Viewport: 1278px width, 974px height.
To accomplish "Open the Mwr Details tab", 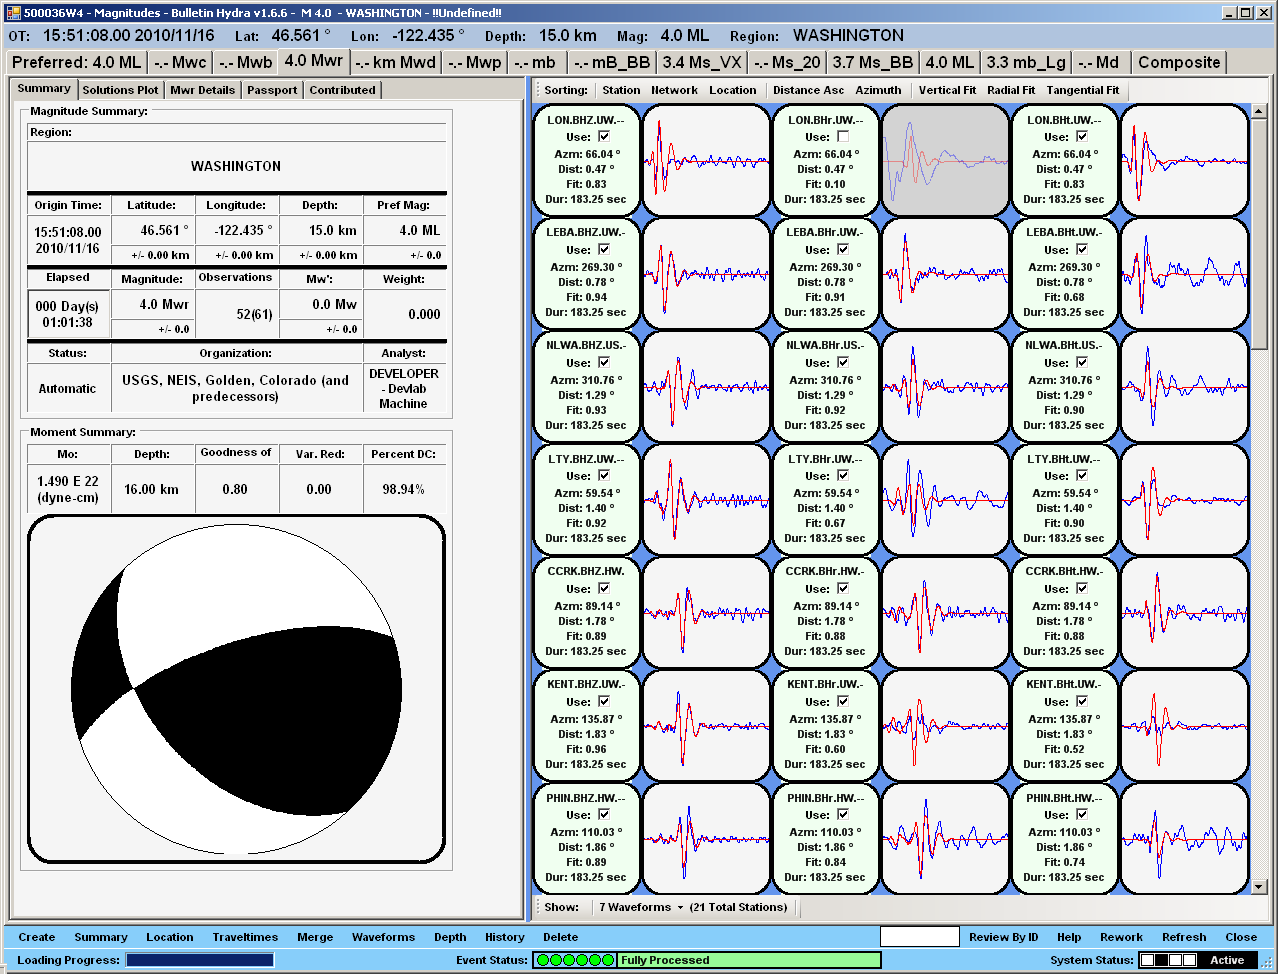I will tap(202, 90).
